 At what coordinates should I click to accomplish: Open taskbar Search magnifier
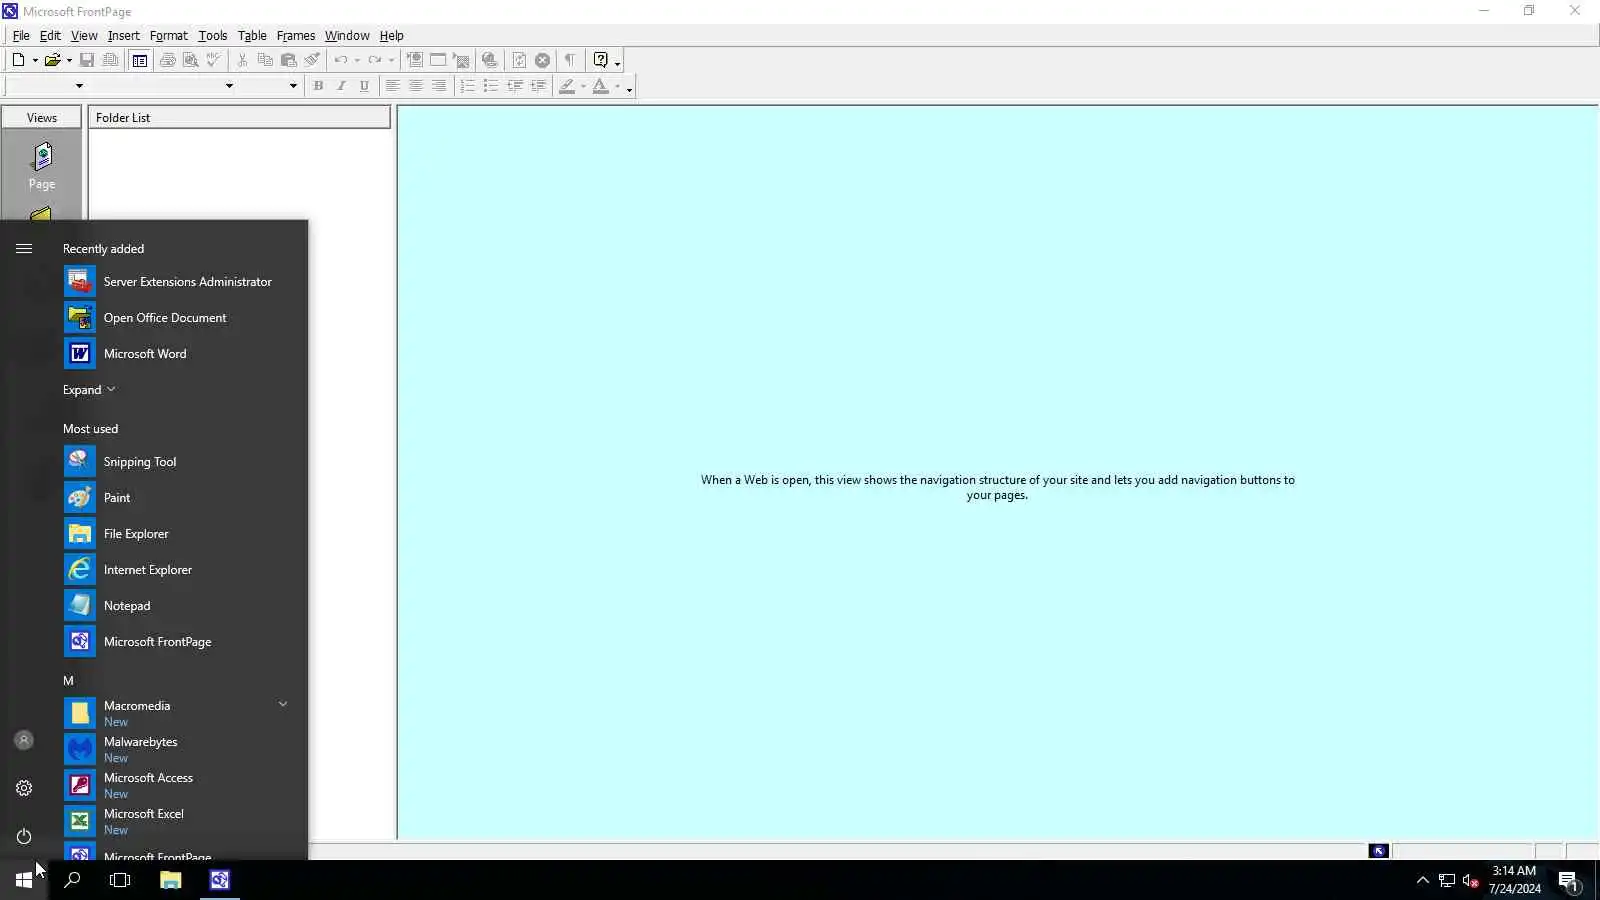coord(72,880)
